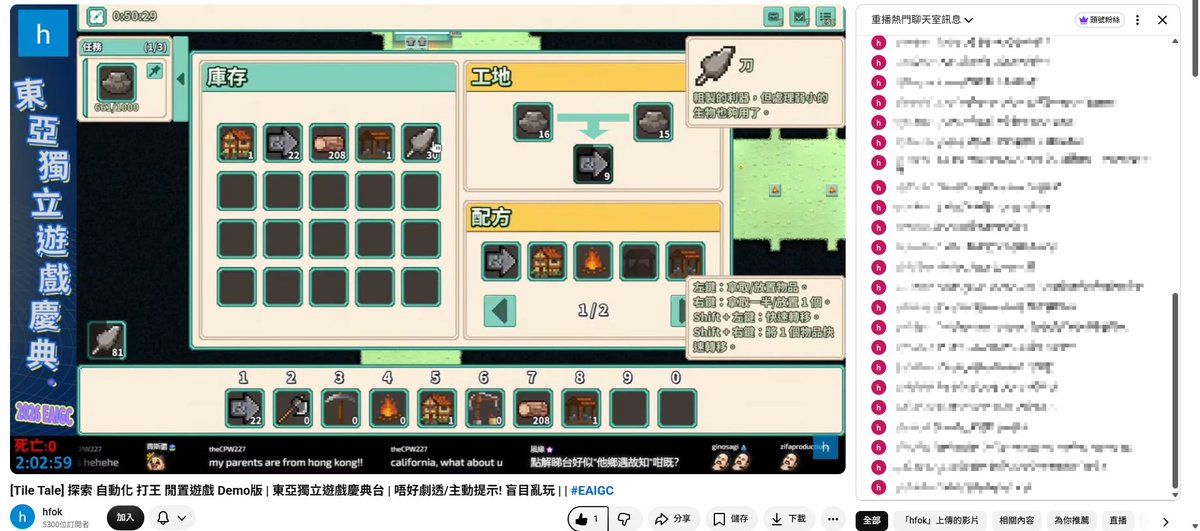The height and width of the screenshot is (531, 1200).
Task: Toggle the notification bell for hfok
Action: coord(163,518)
